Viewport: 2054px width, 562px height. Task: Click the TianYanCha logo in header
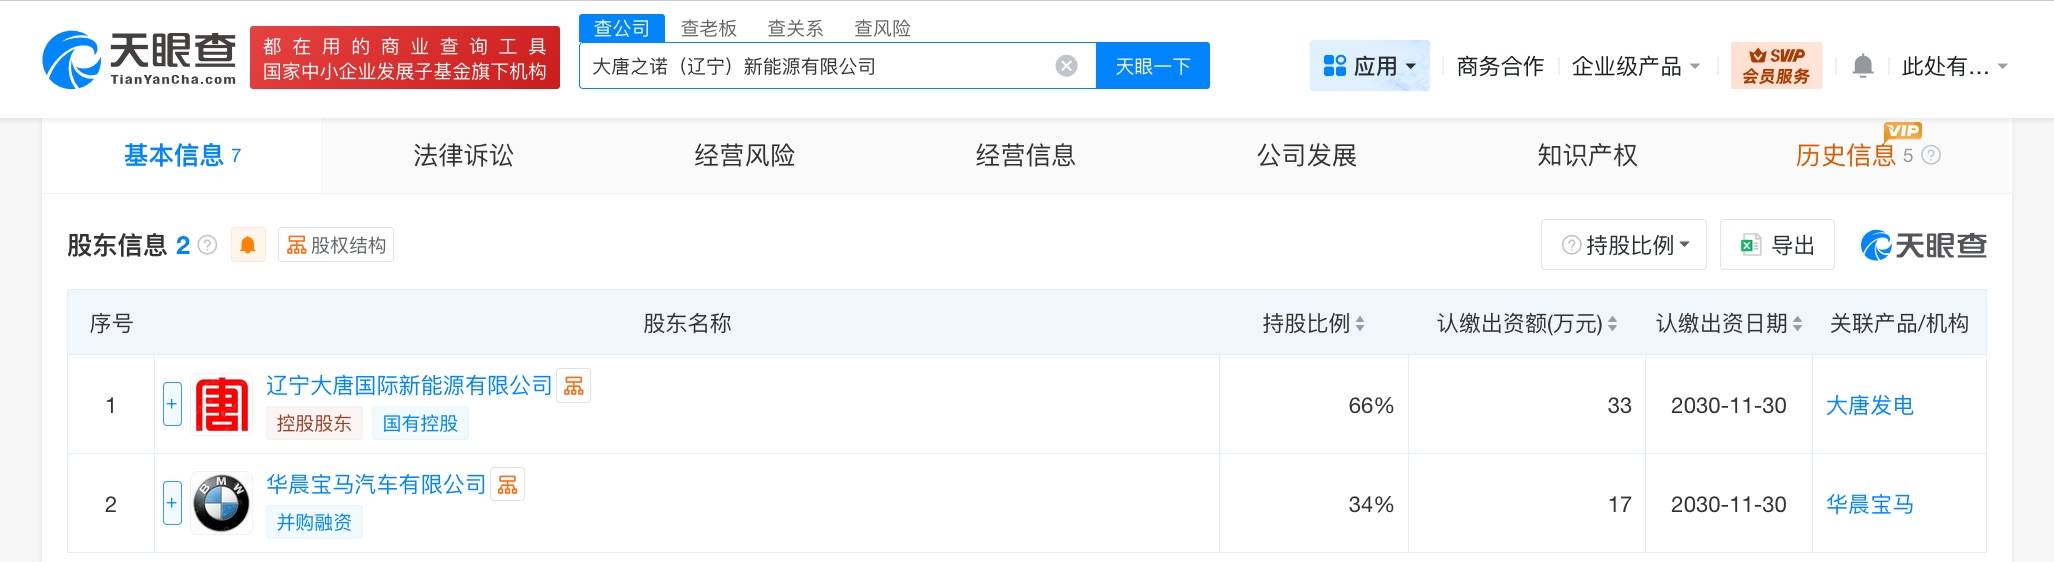[x=139, y=58]
